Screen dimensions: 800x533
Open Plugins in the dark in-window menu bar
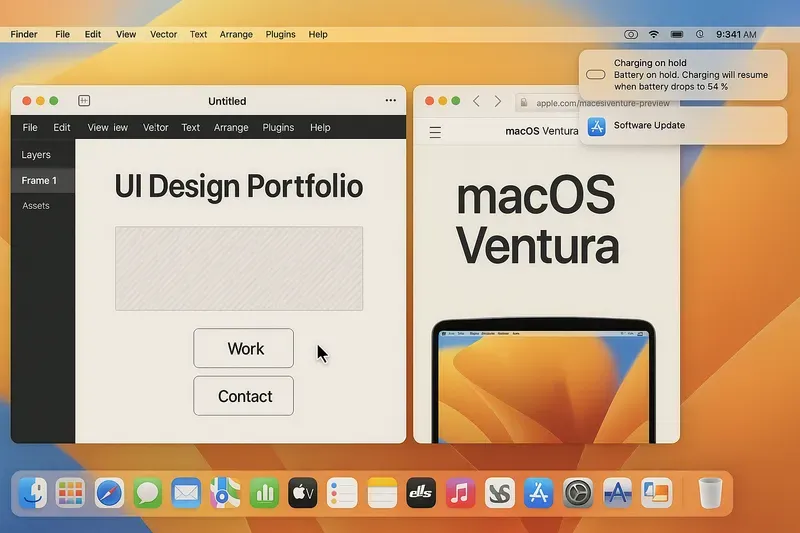pyautogui.click(x=278, y=128)
